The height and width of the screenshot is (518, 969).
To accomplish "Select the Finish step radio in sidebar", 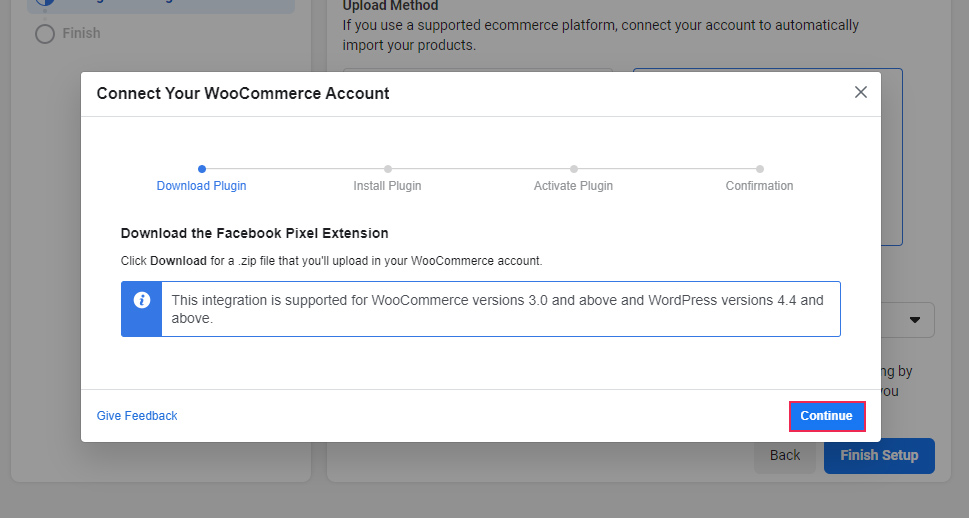I will pos(44,33).
